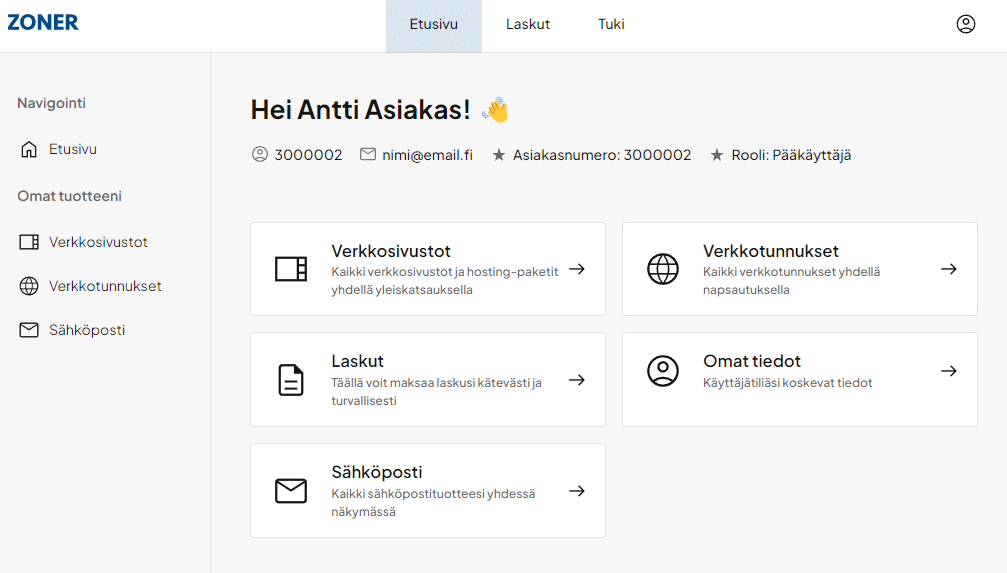Open Sähköposti in the sidebar

(87, 330)
